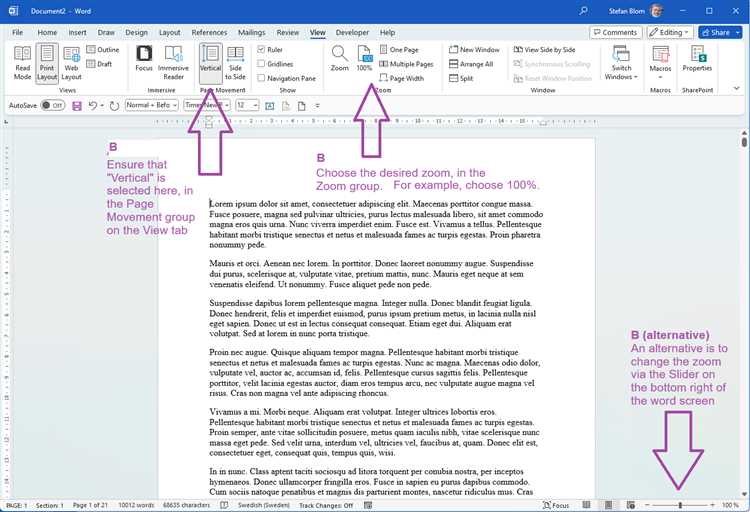Redo the last action

point(114,106)
